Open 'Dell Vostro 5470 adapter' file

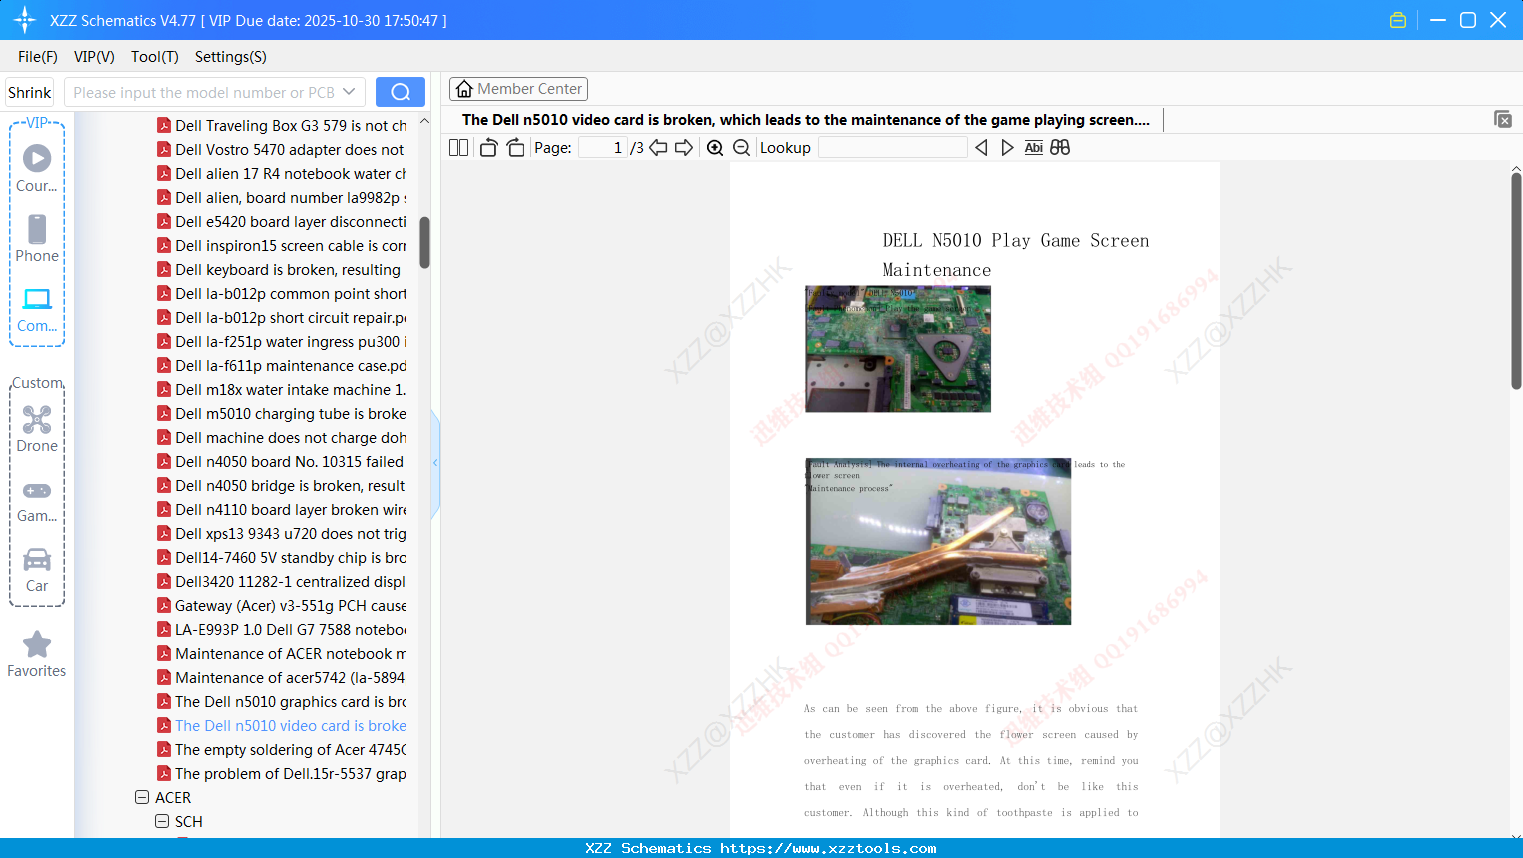pyautogui.click(x=282, y=149)
